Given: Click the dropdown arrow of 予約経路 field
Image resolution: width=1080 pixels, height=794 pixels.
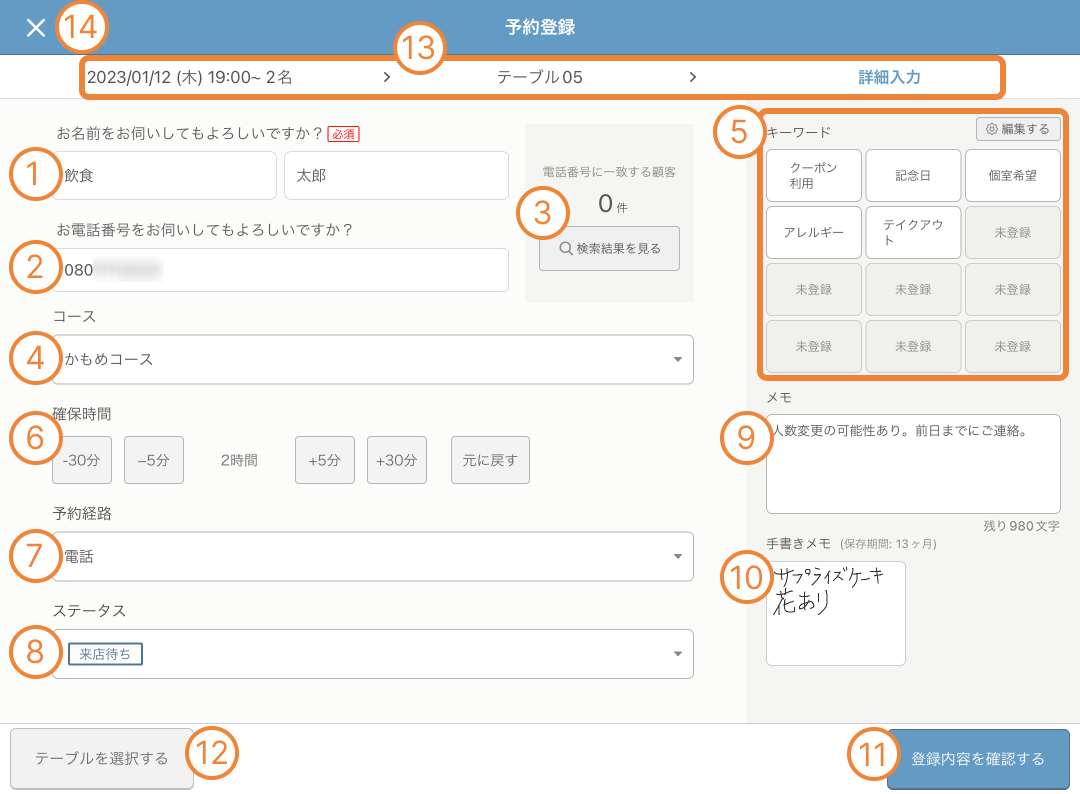Looking at the screenshot, I should (678, 558).
